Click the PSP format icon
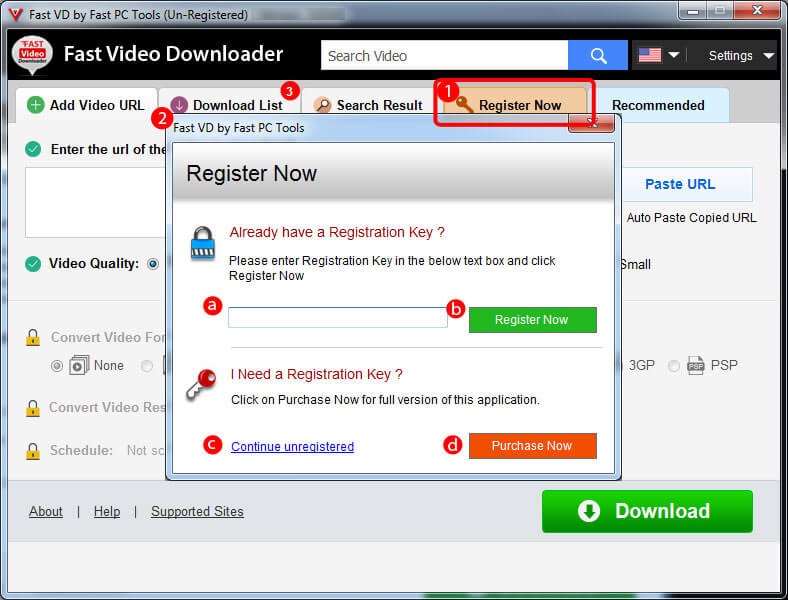788x600 pixels. [x=696, y=365]
